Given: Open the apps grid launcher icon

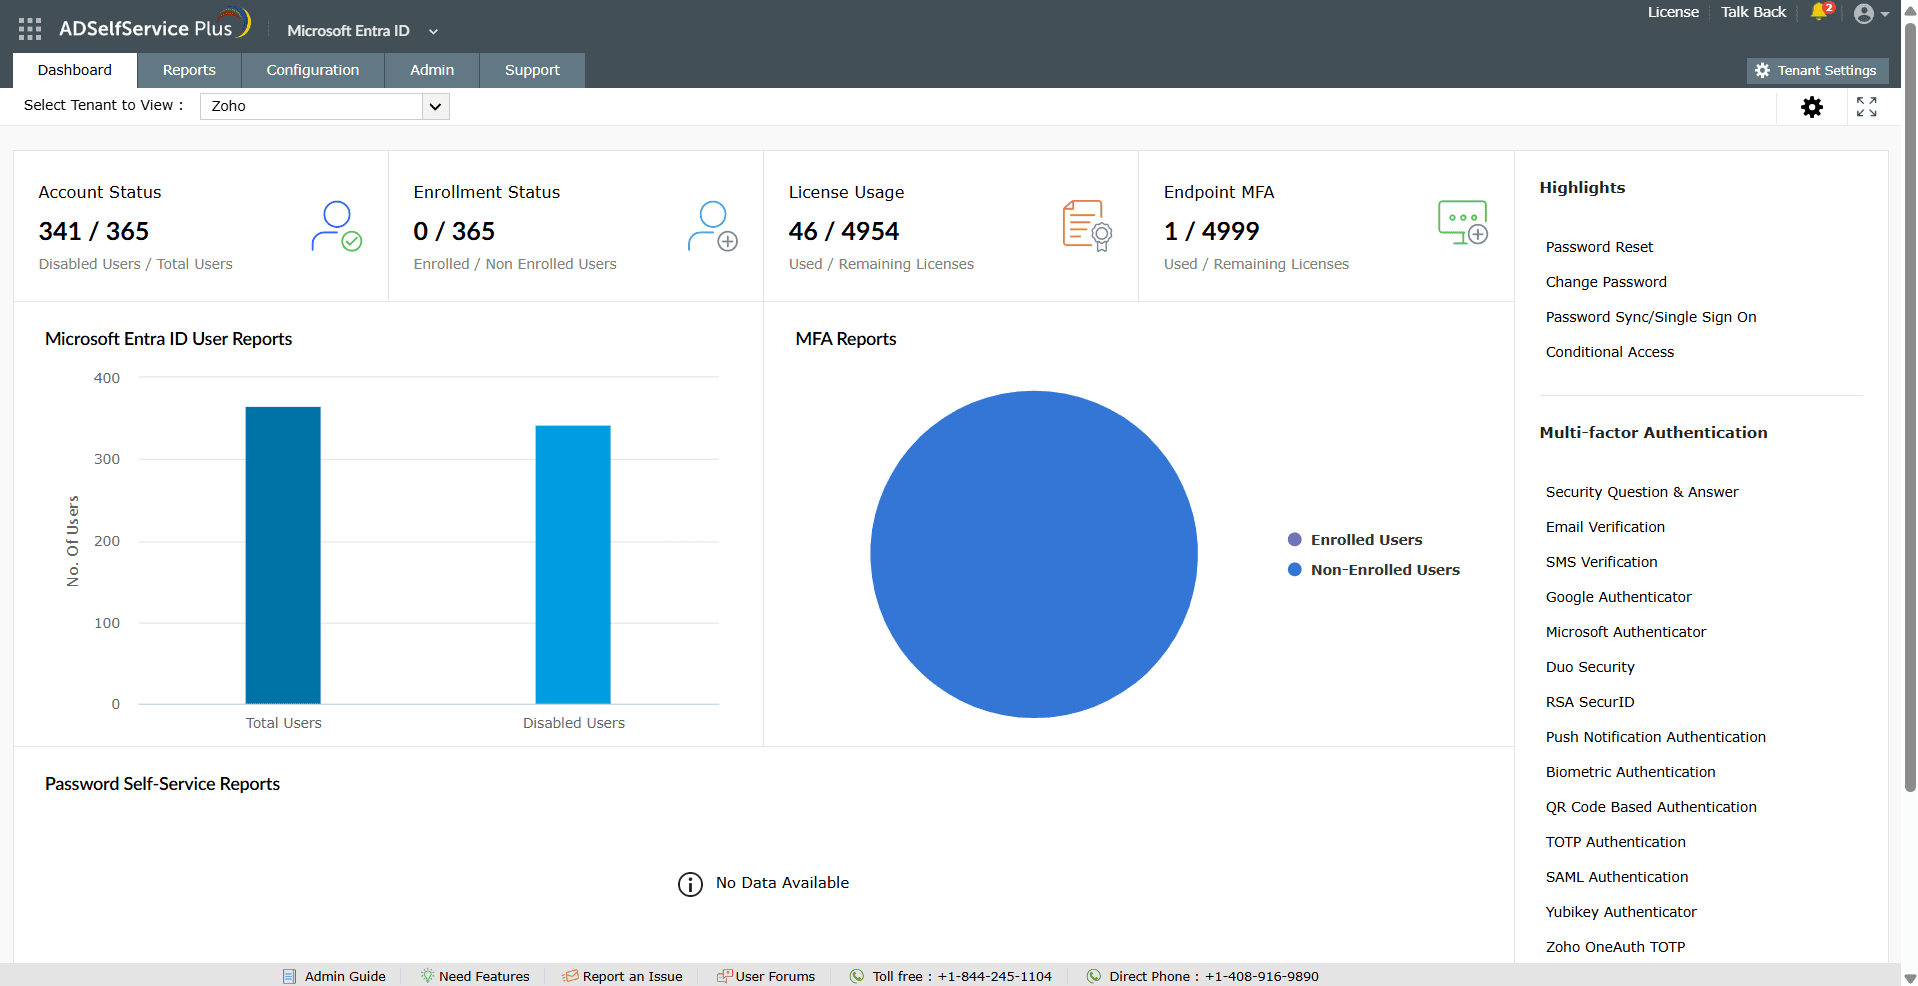Looking at the screenshot, I should tap(30, 29).
